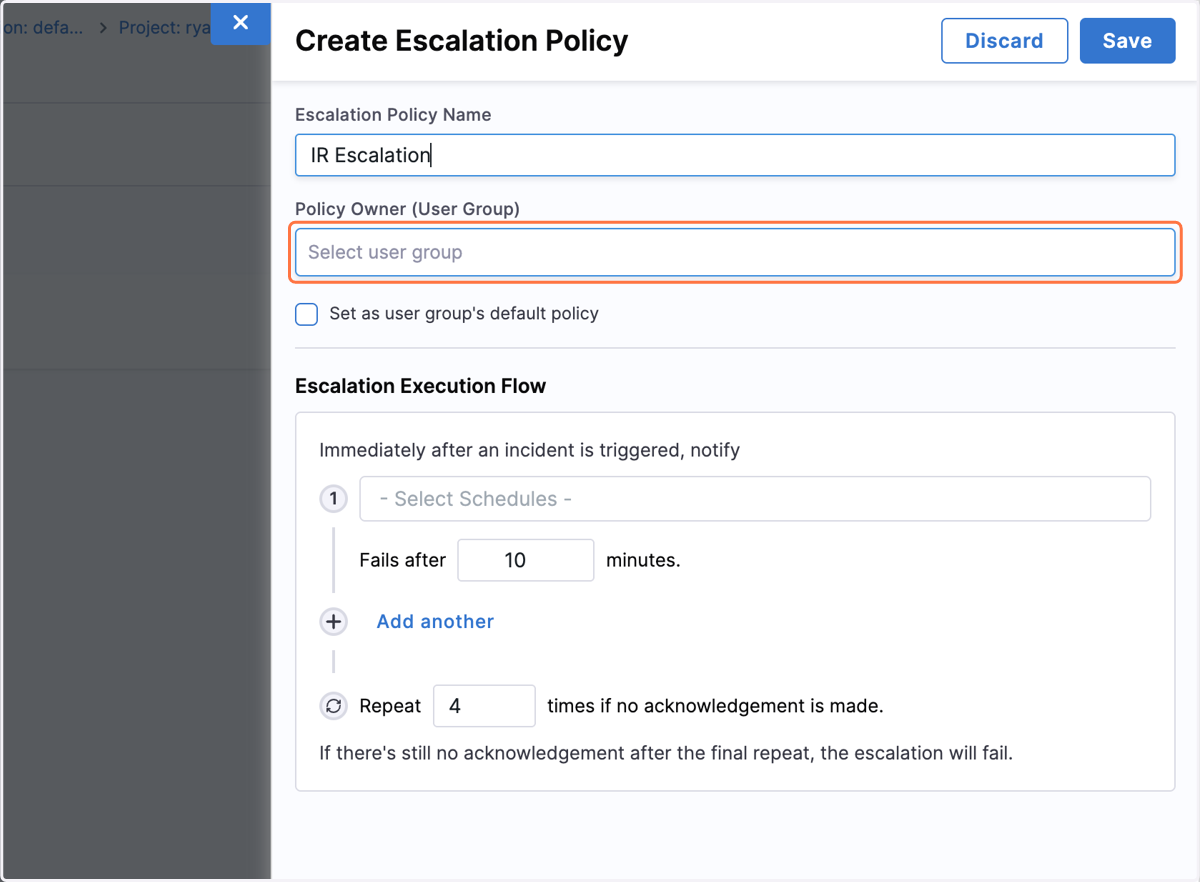The height and width of the screenshot is (882, 1200).
Task: Click the Escalation Policy Name field
Action: pyautogui.click(x=735, y=155)
